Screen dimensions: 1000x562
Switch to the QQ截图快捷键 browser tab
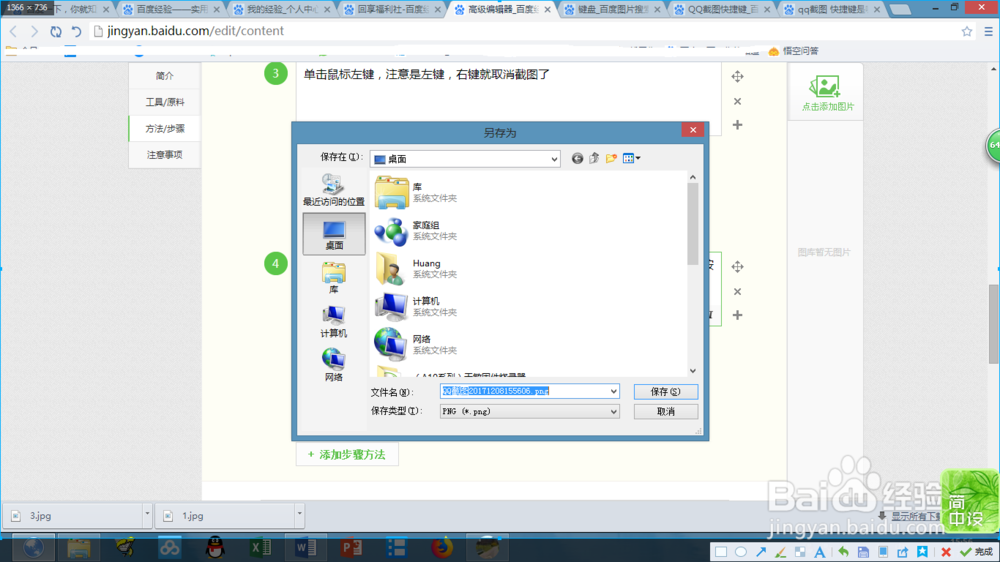(x=723, y=10)
